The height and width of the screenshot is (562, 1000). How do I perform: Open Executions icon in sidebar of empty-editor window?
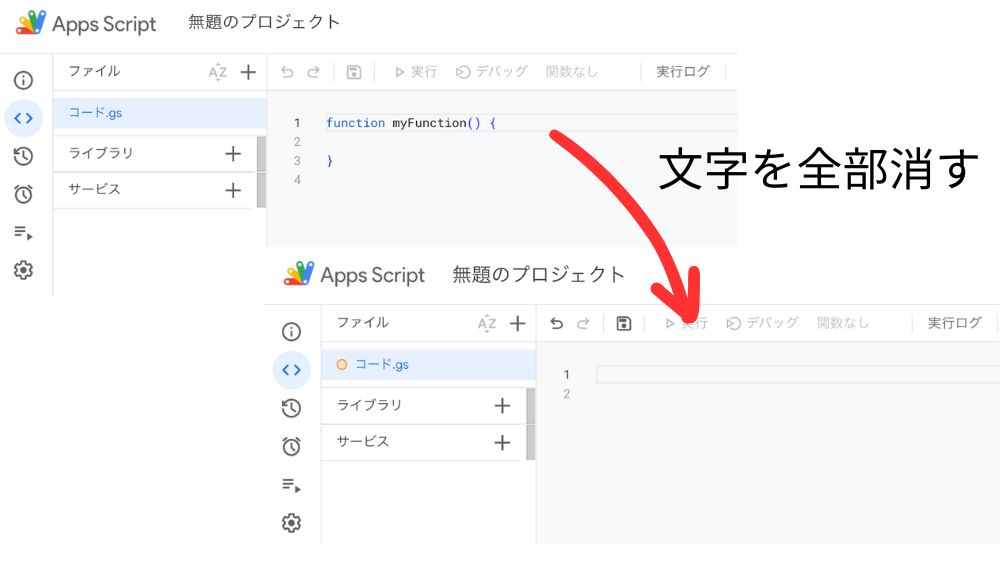[291, 485]
